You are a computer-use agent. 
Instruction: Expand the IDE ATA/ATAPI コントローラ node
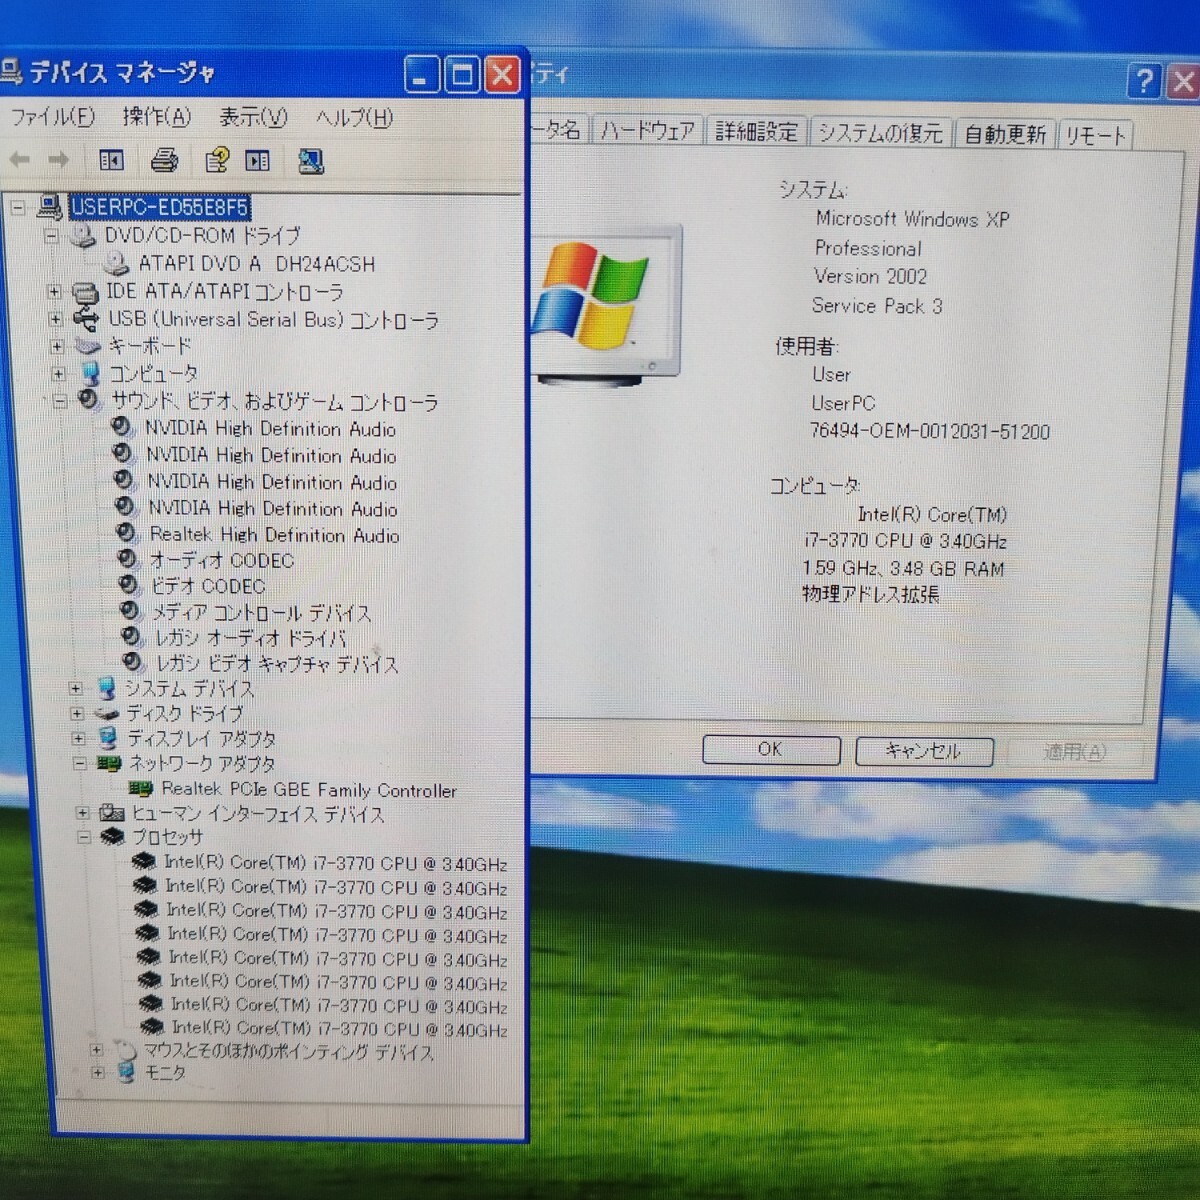[54, 292]
